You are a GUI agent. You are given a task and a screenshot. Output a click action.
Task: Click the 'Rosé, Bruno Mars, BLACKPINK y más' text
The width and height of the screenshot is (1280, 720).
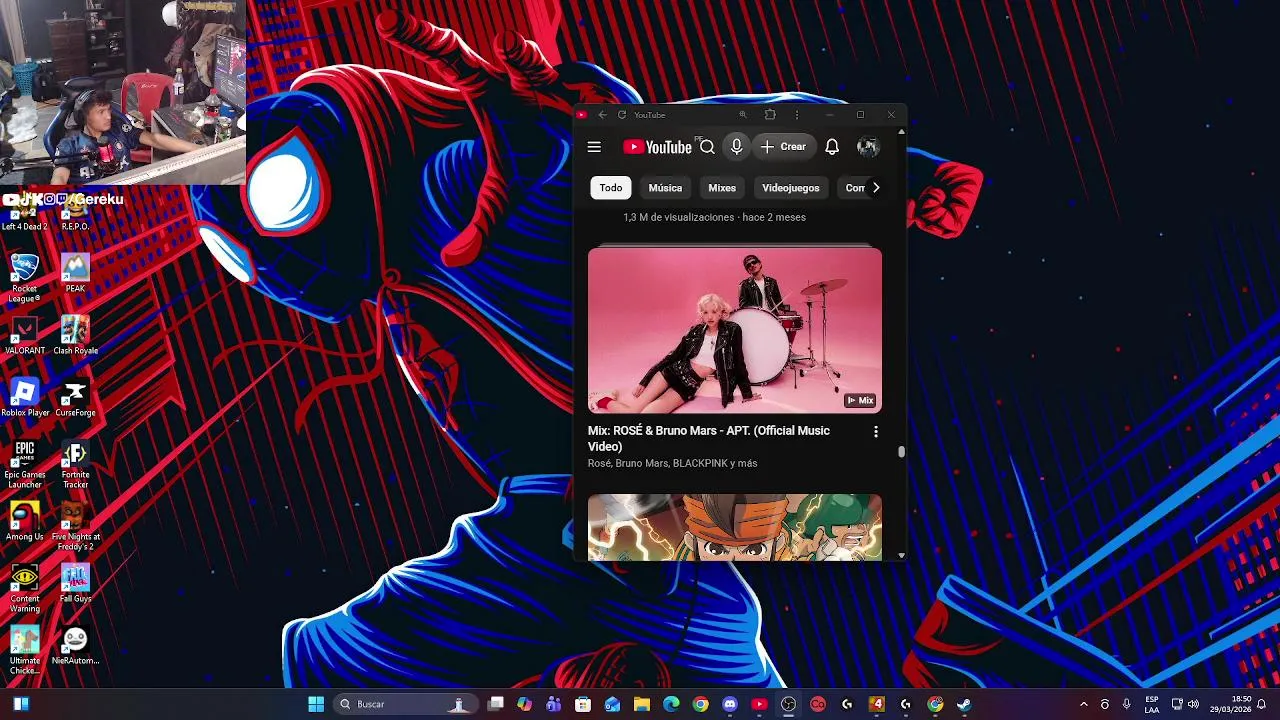673,463
